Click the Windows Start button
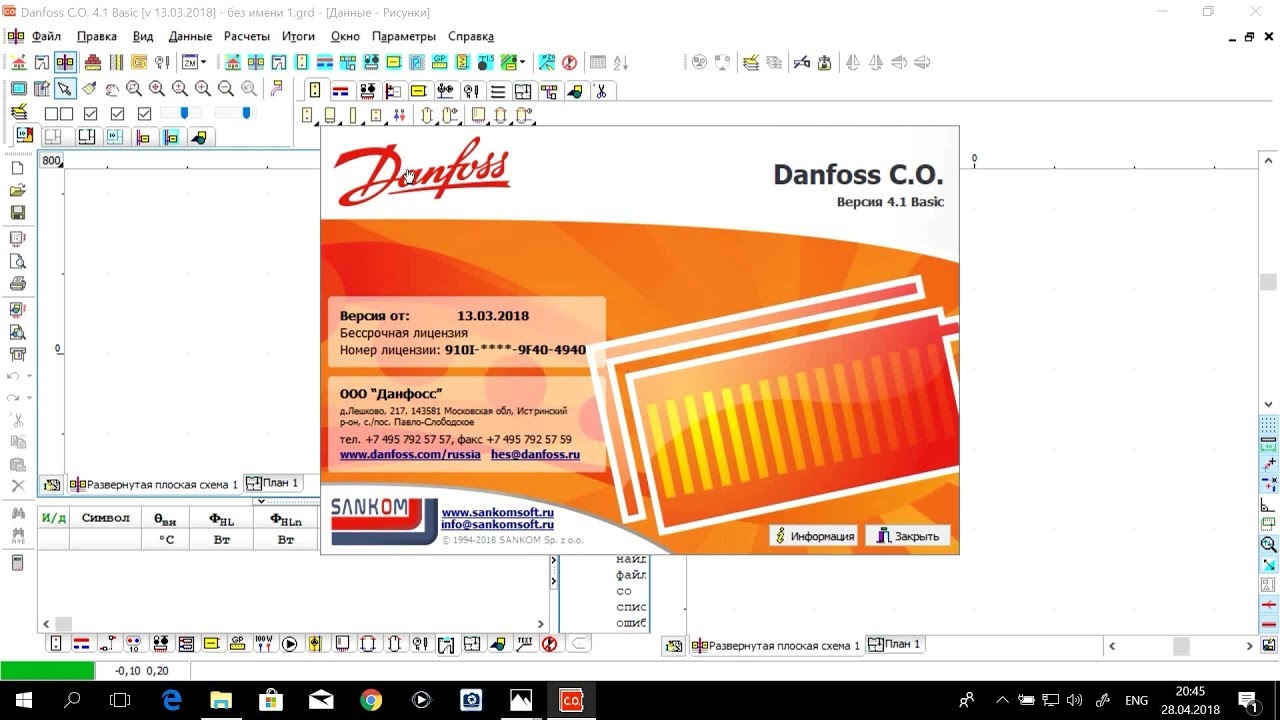 (x=23, y=700)
